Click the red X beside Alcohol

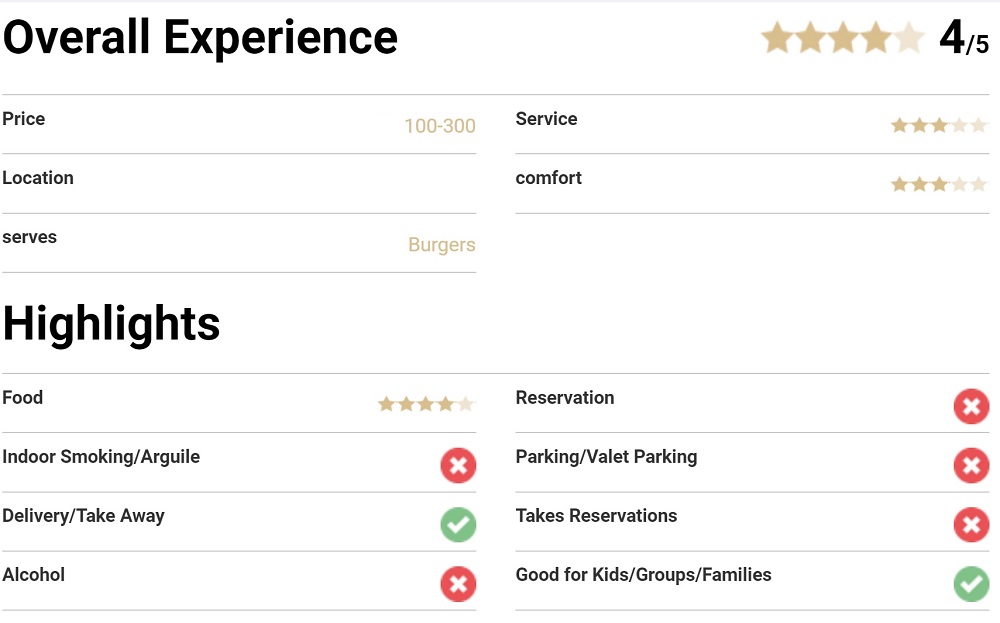tap(458, 584)
